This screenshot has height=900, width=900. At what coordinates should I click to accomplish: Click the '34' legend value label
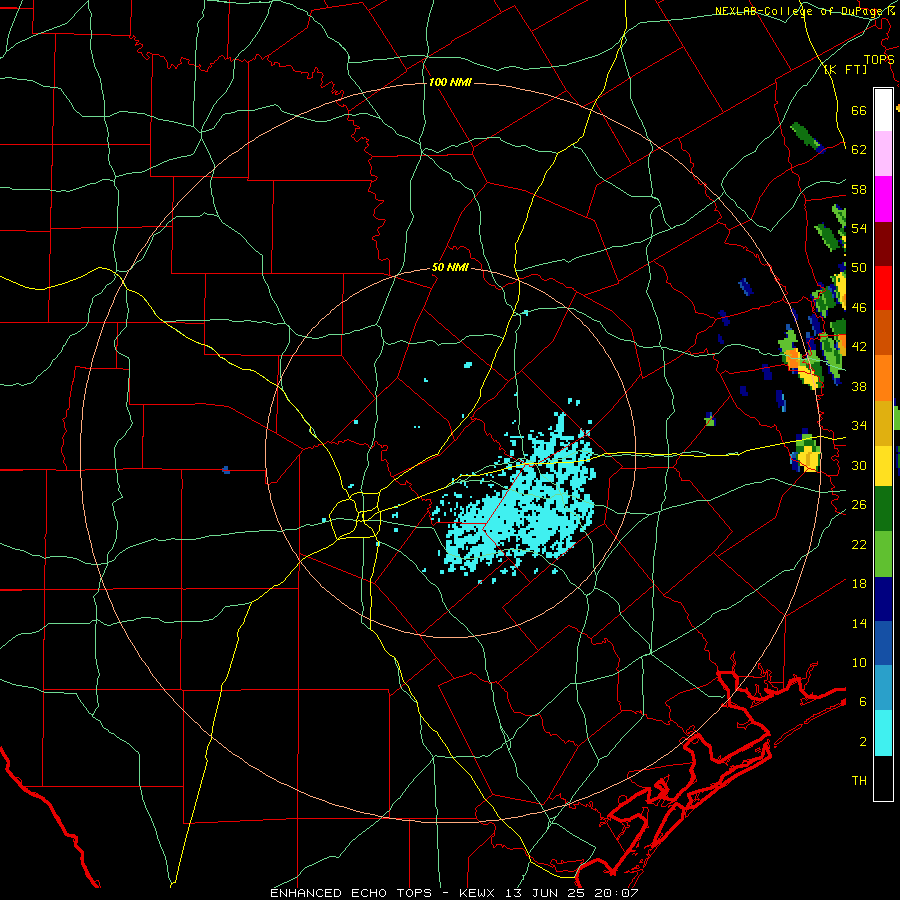(x=859, y=426)
